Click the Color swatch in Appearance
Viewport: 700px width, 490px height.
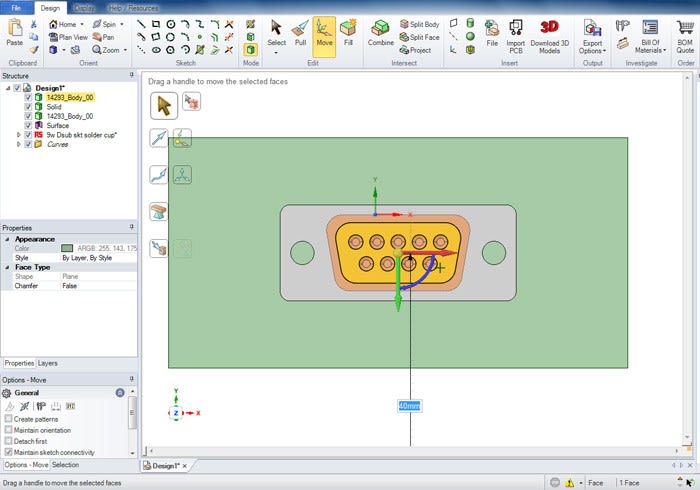pos(67,248)
